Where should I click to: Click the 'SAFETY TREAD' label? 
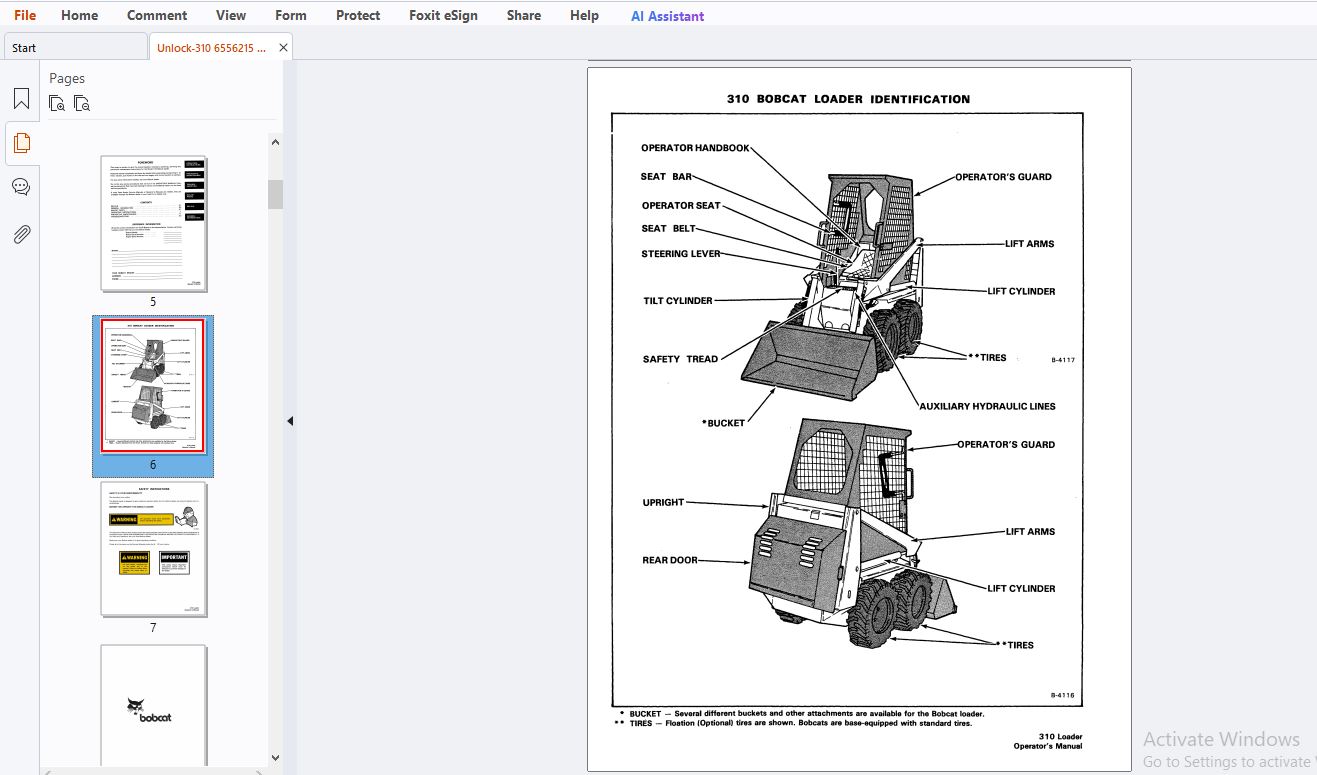coord(680,359)
